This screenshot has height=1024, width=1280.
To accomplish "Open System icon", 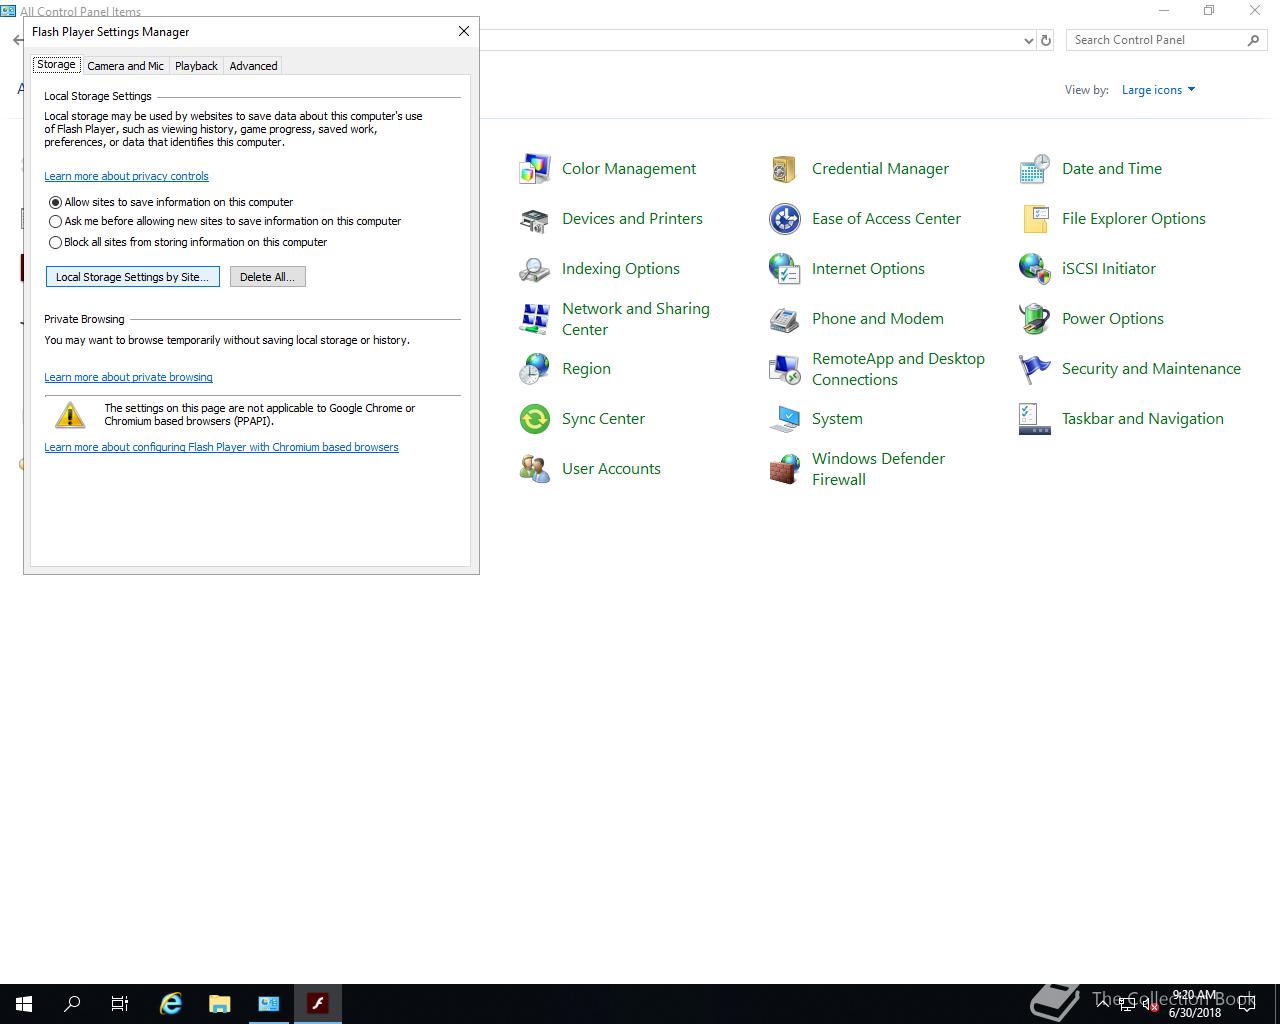I will [784, 419].
